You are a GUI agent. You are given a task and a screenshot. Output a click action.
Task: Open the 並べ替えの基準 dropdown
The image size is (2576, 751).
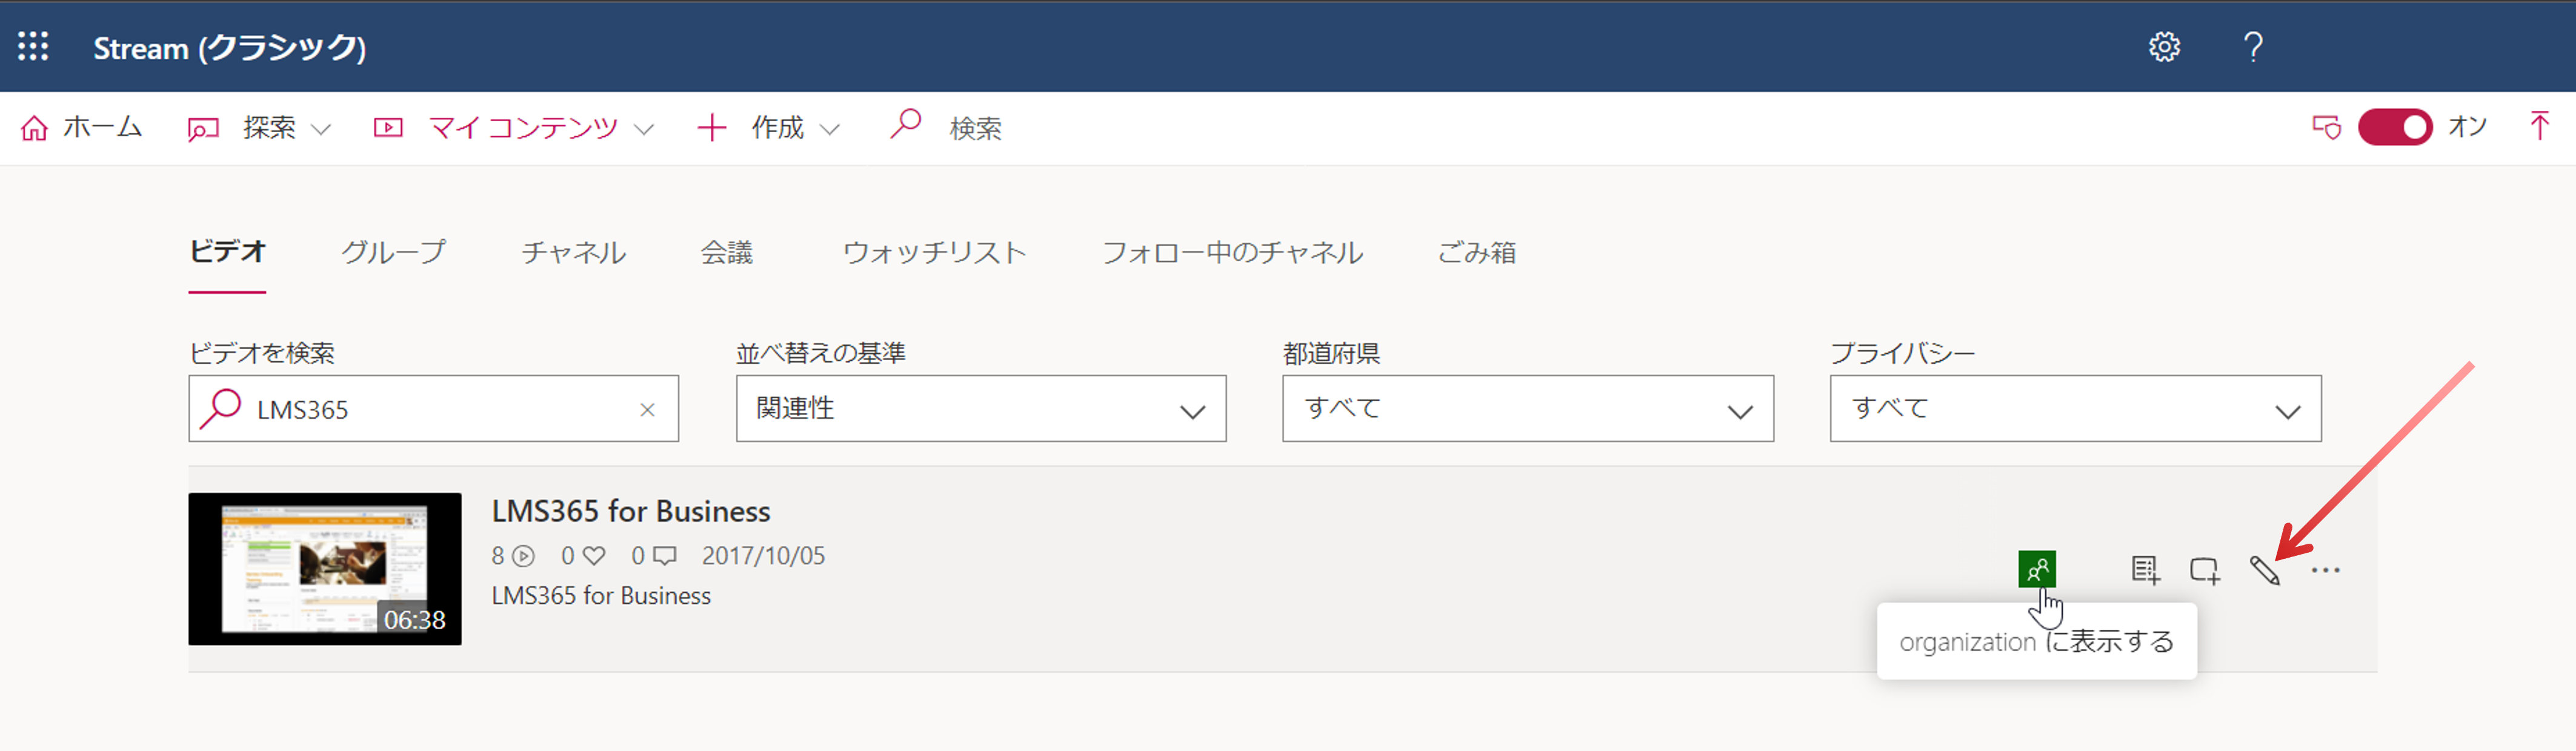tap(980, 408)
